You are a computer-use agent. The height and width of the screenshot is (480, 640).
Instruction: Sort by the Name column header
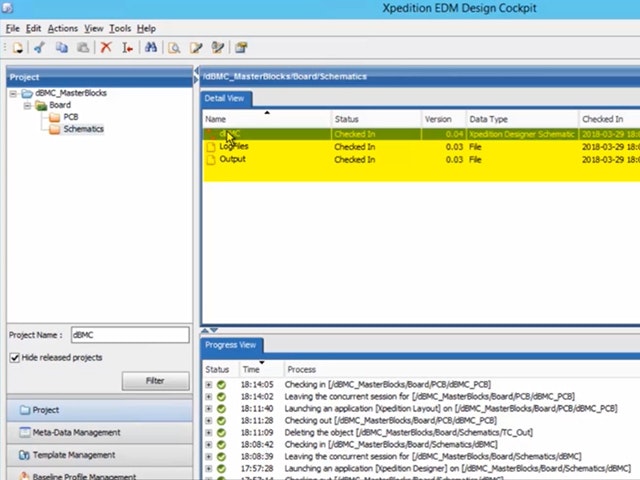tap(267, 119)
